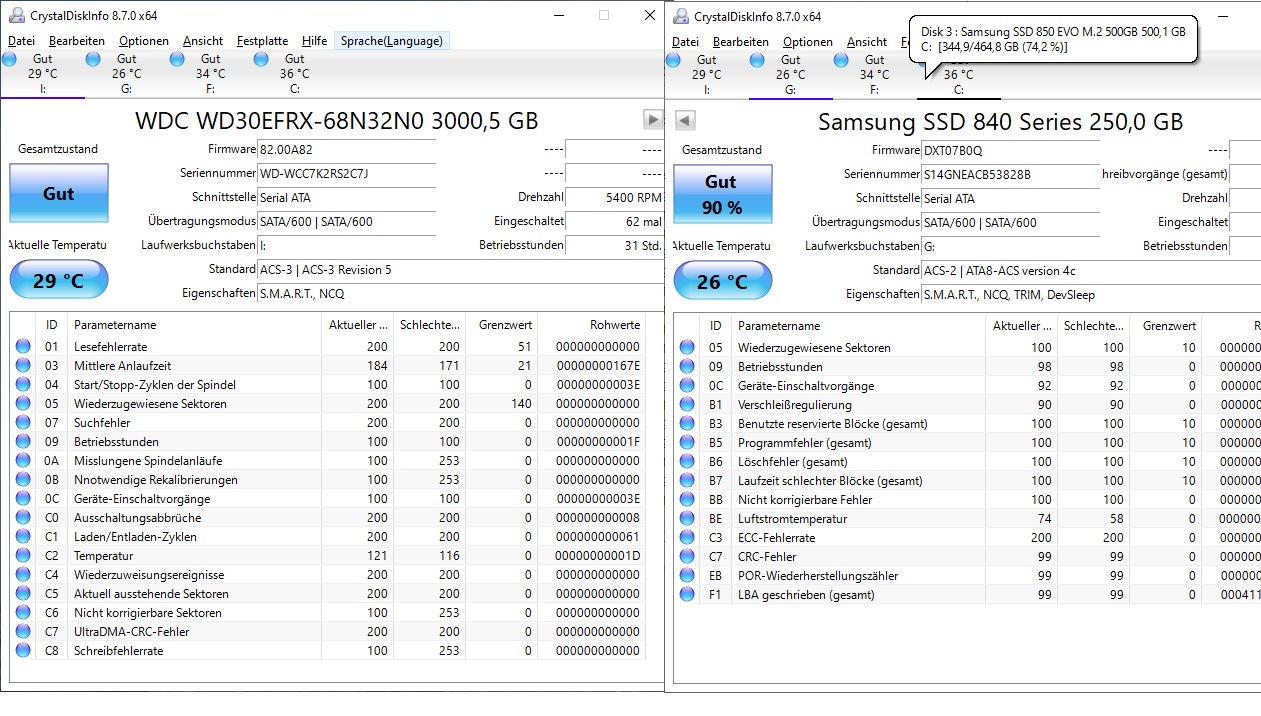
Task: Sort by Rohwerte column in left window
Action: [591, 325]
